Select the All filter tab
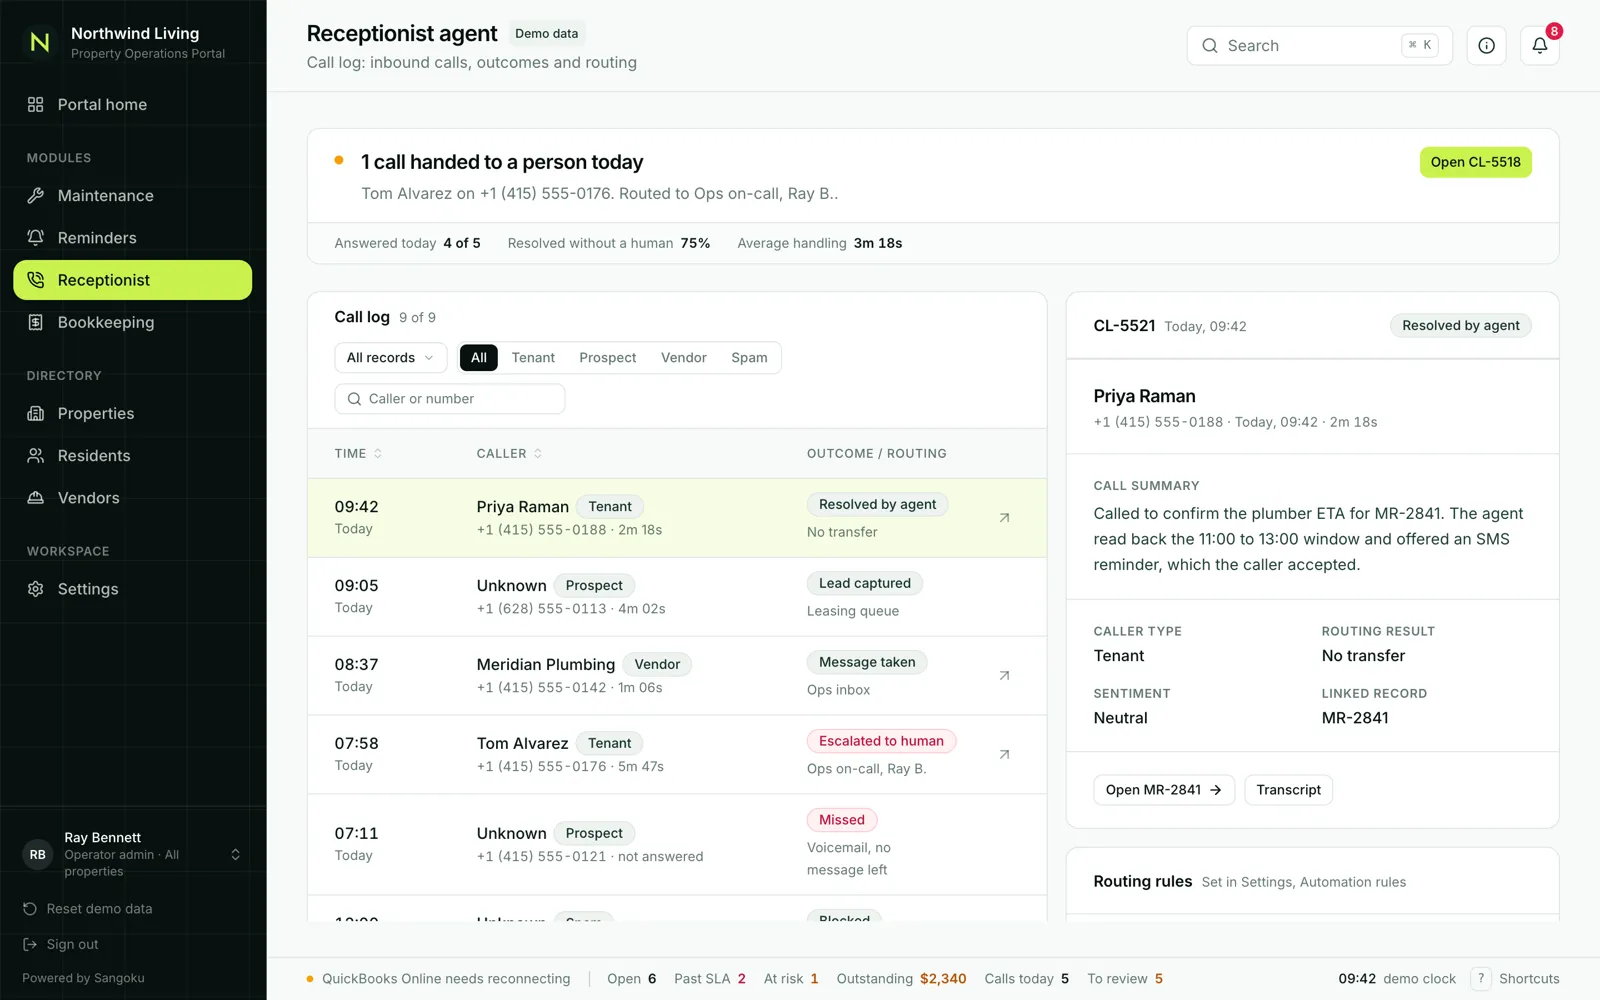The image size is (1600, 1000). [479, 358]
